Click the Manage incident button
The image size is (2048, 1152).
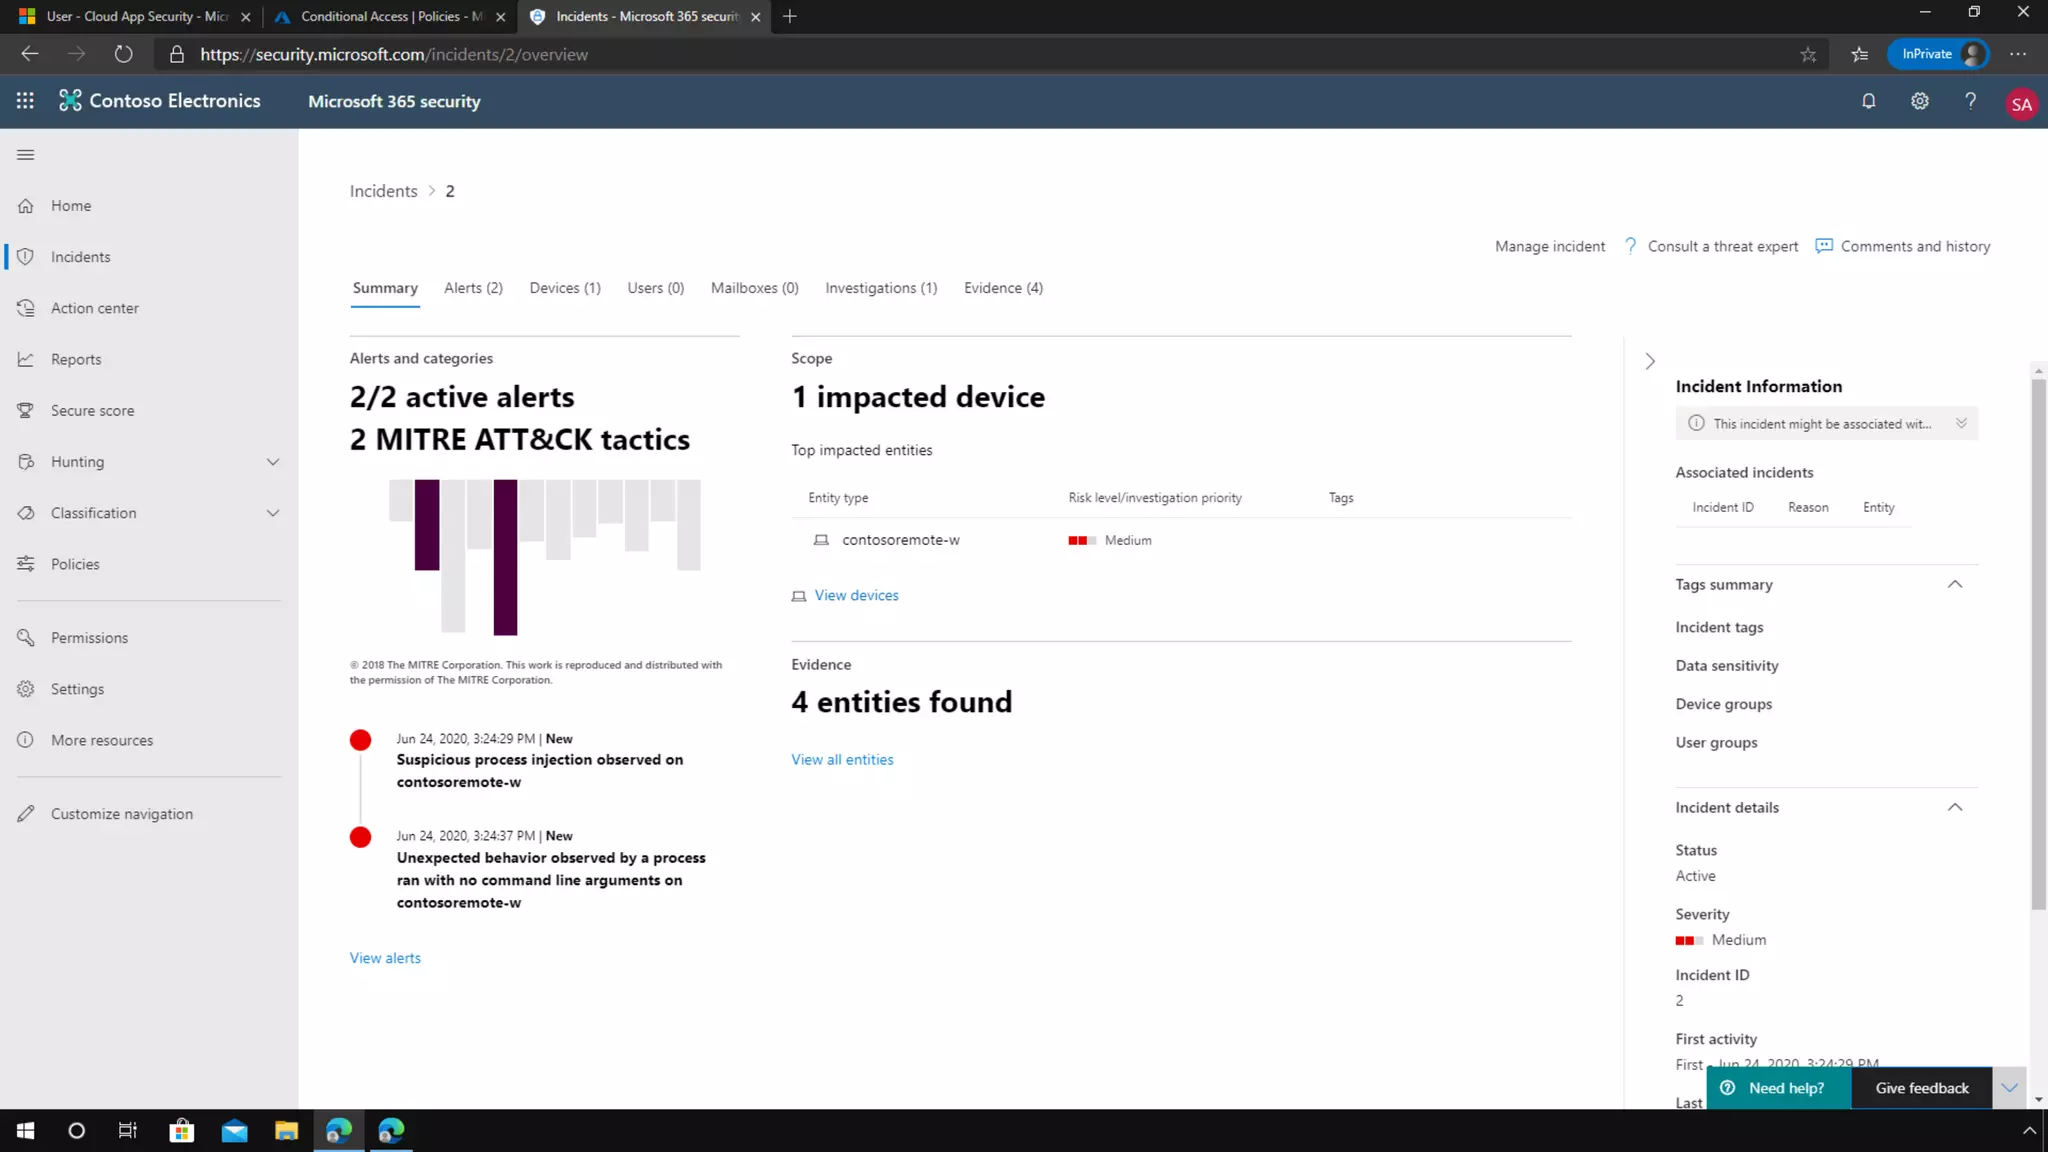pyautogui.click(x=1549, y=246)
